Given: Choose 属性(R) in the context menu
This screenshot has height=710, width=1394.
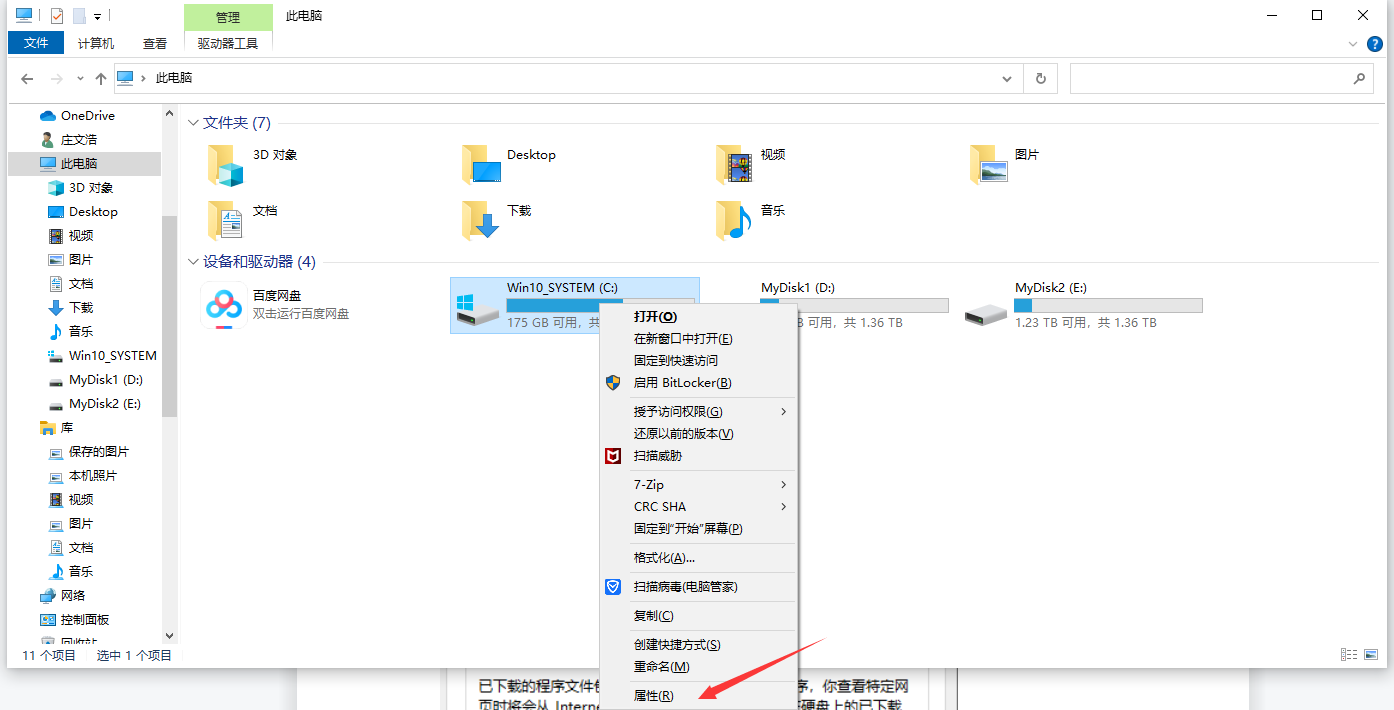Looking at the screenshot, I should click(x=698, y=696).
